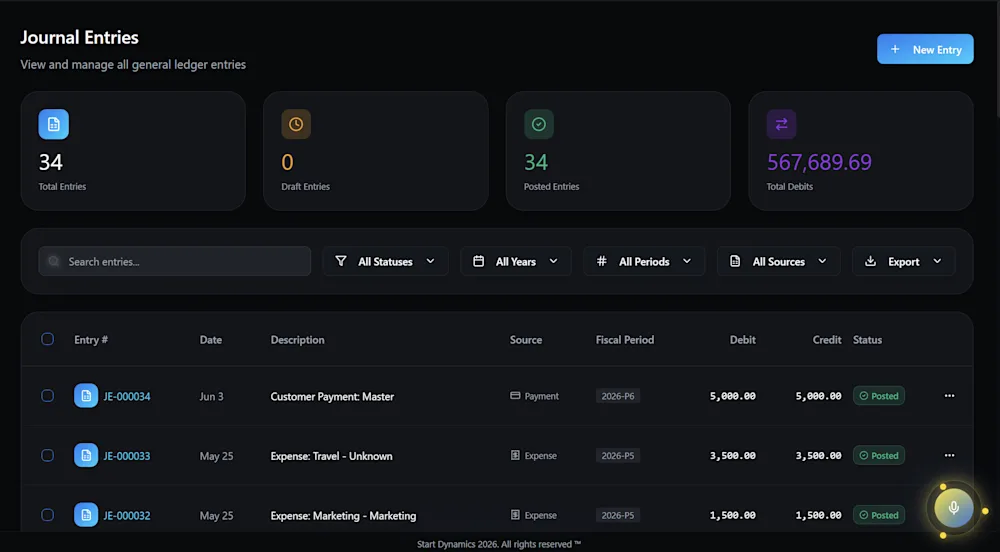
Task: Check the JE-000033 row checkbox
Action: pyautogui.click(x=48, y=455)
